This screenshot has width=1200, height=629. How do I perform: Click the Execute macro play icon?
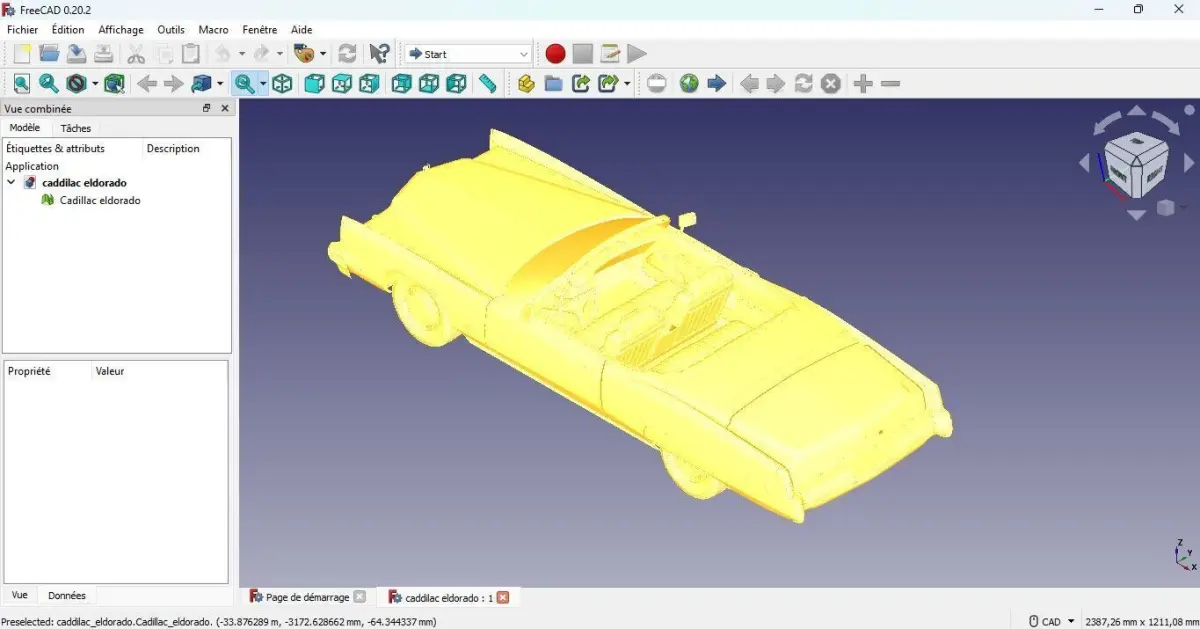point(637,54)
